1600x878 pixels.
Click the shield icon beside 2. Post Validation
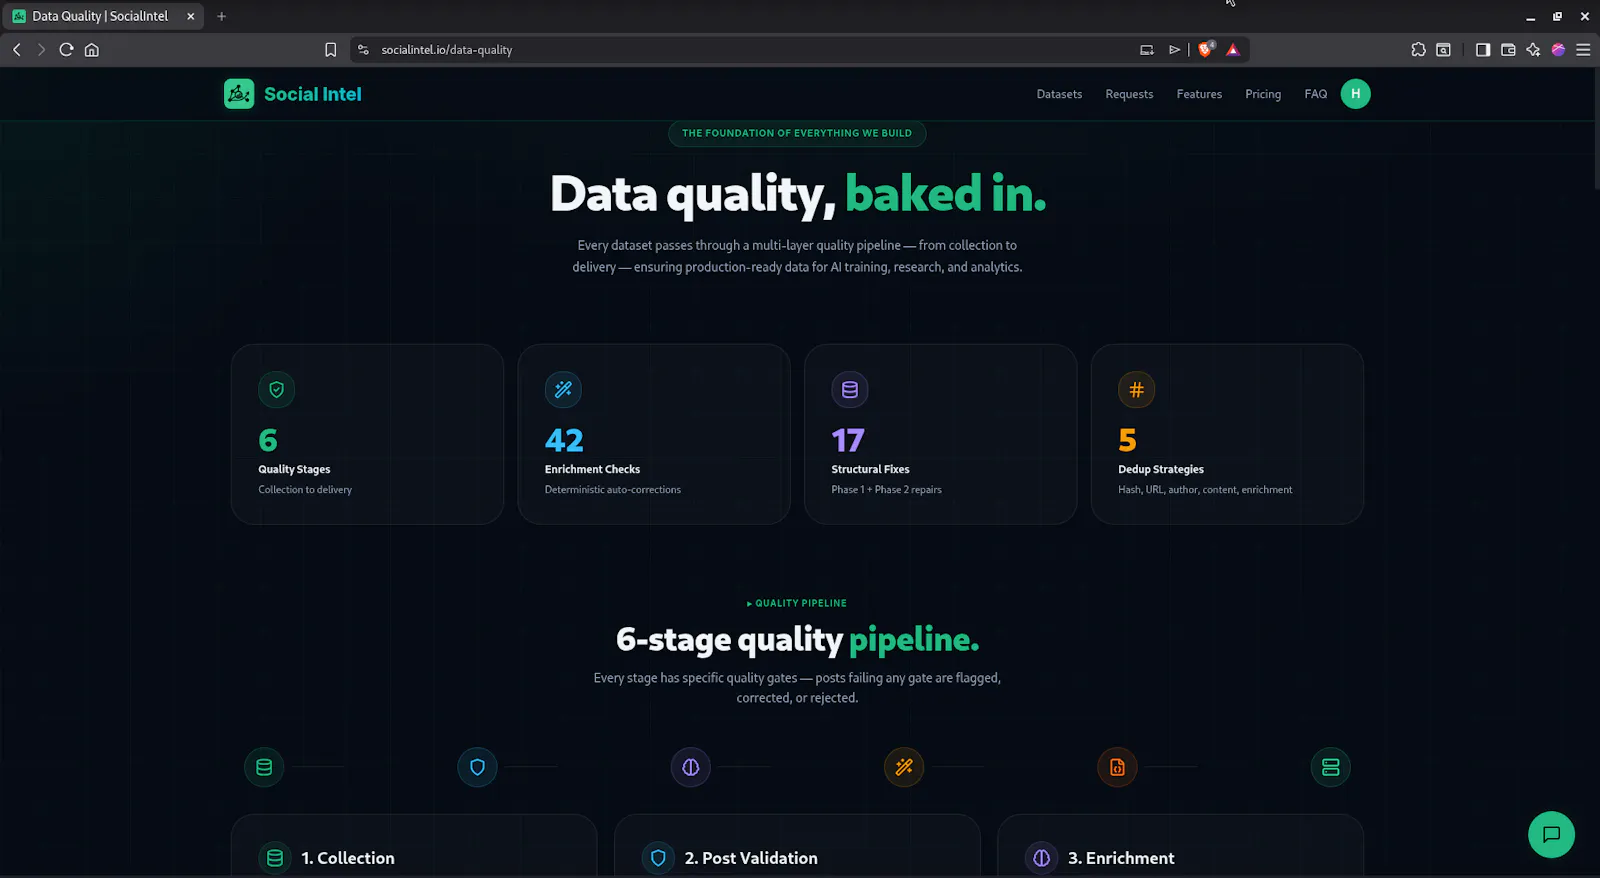click(x=658, y=858)
